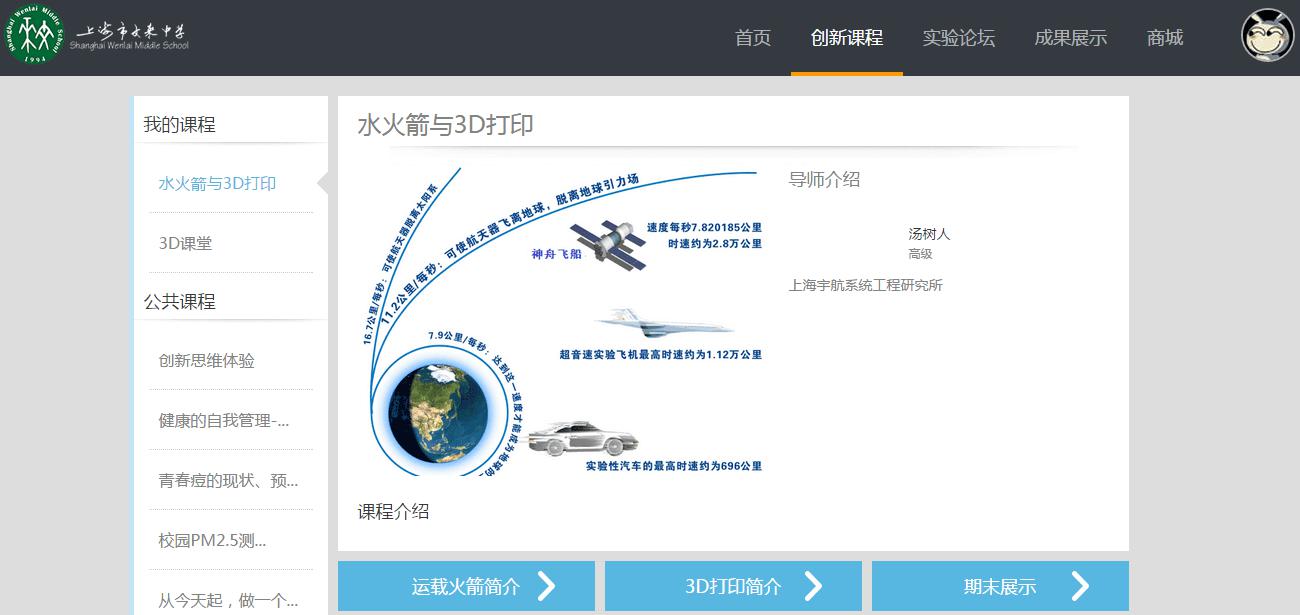1300x615 pixels.
Task: Open 实验论坛 from the top menu
Action: point(958,38)
